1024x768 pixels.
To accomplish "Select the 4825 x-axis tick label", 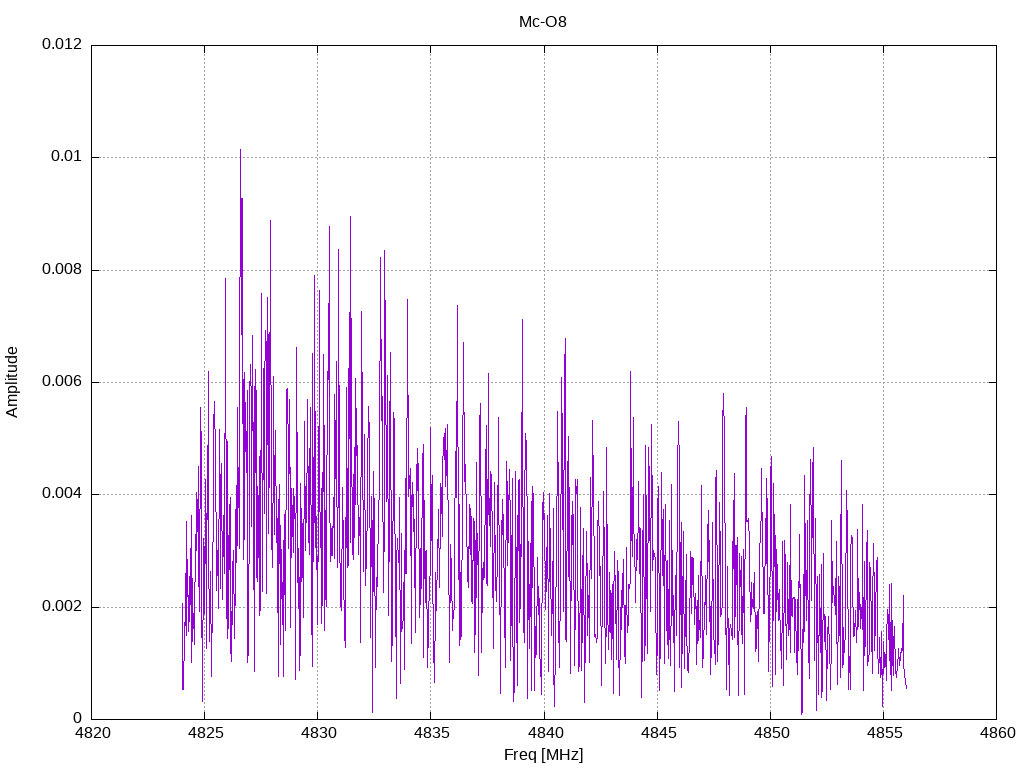I will pos(205,733).
